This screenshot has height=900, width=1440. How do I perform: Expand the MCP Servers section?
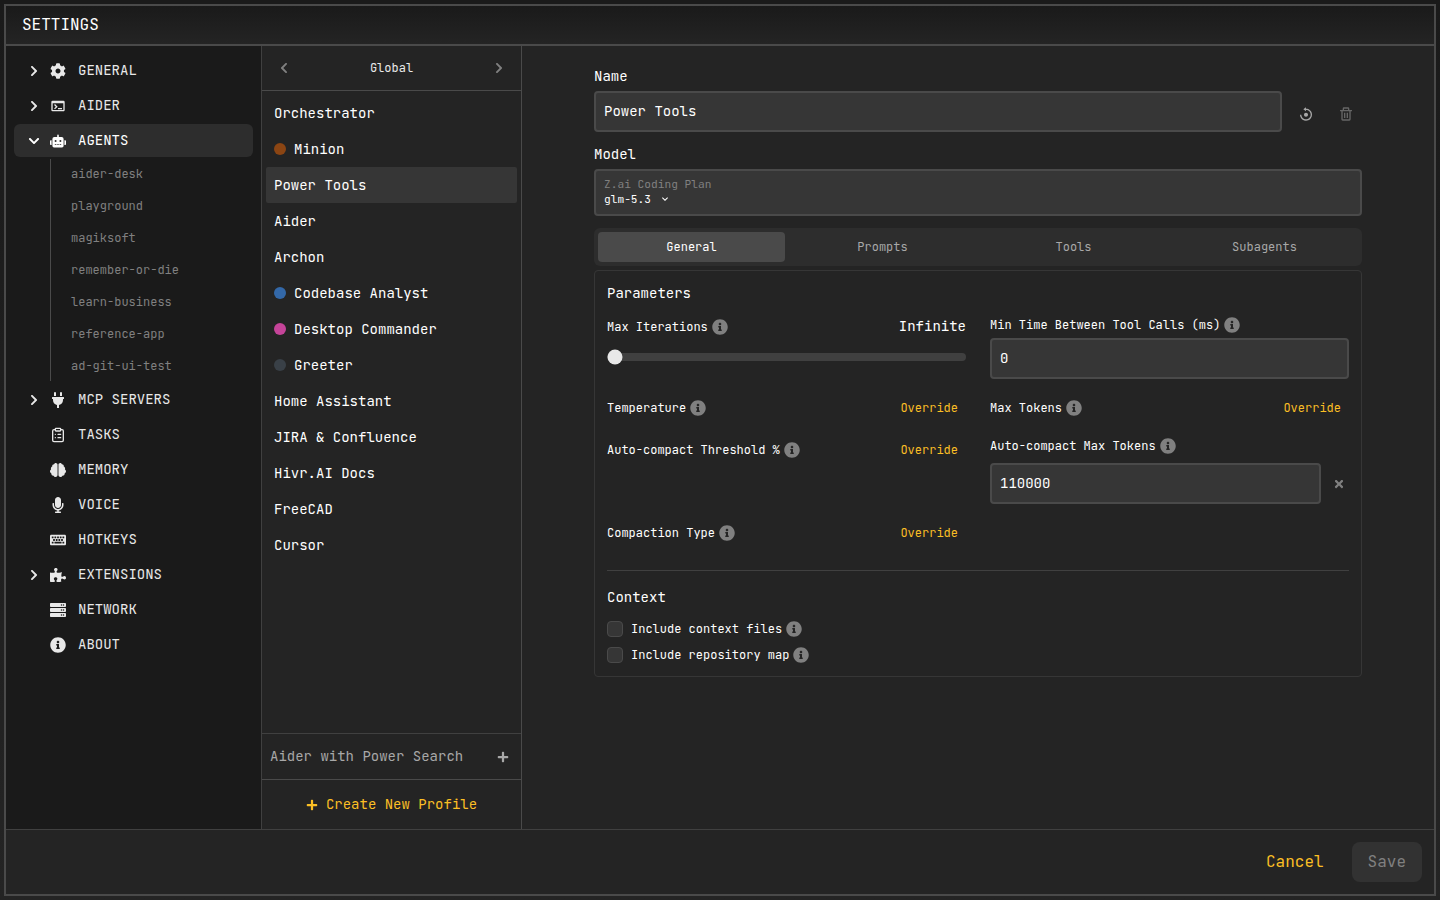(x=34, y=399)
